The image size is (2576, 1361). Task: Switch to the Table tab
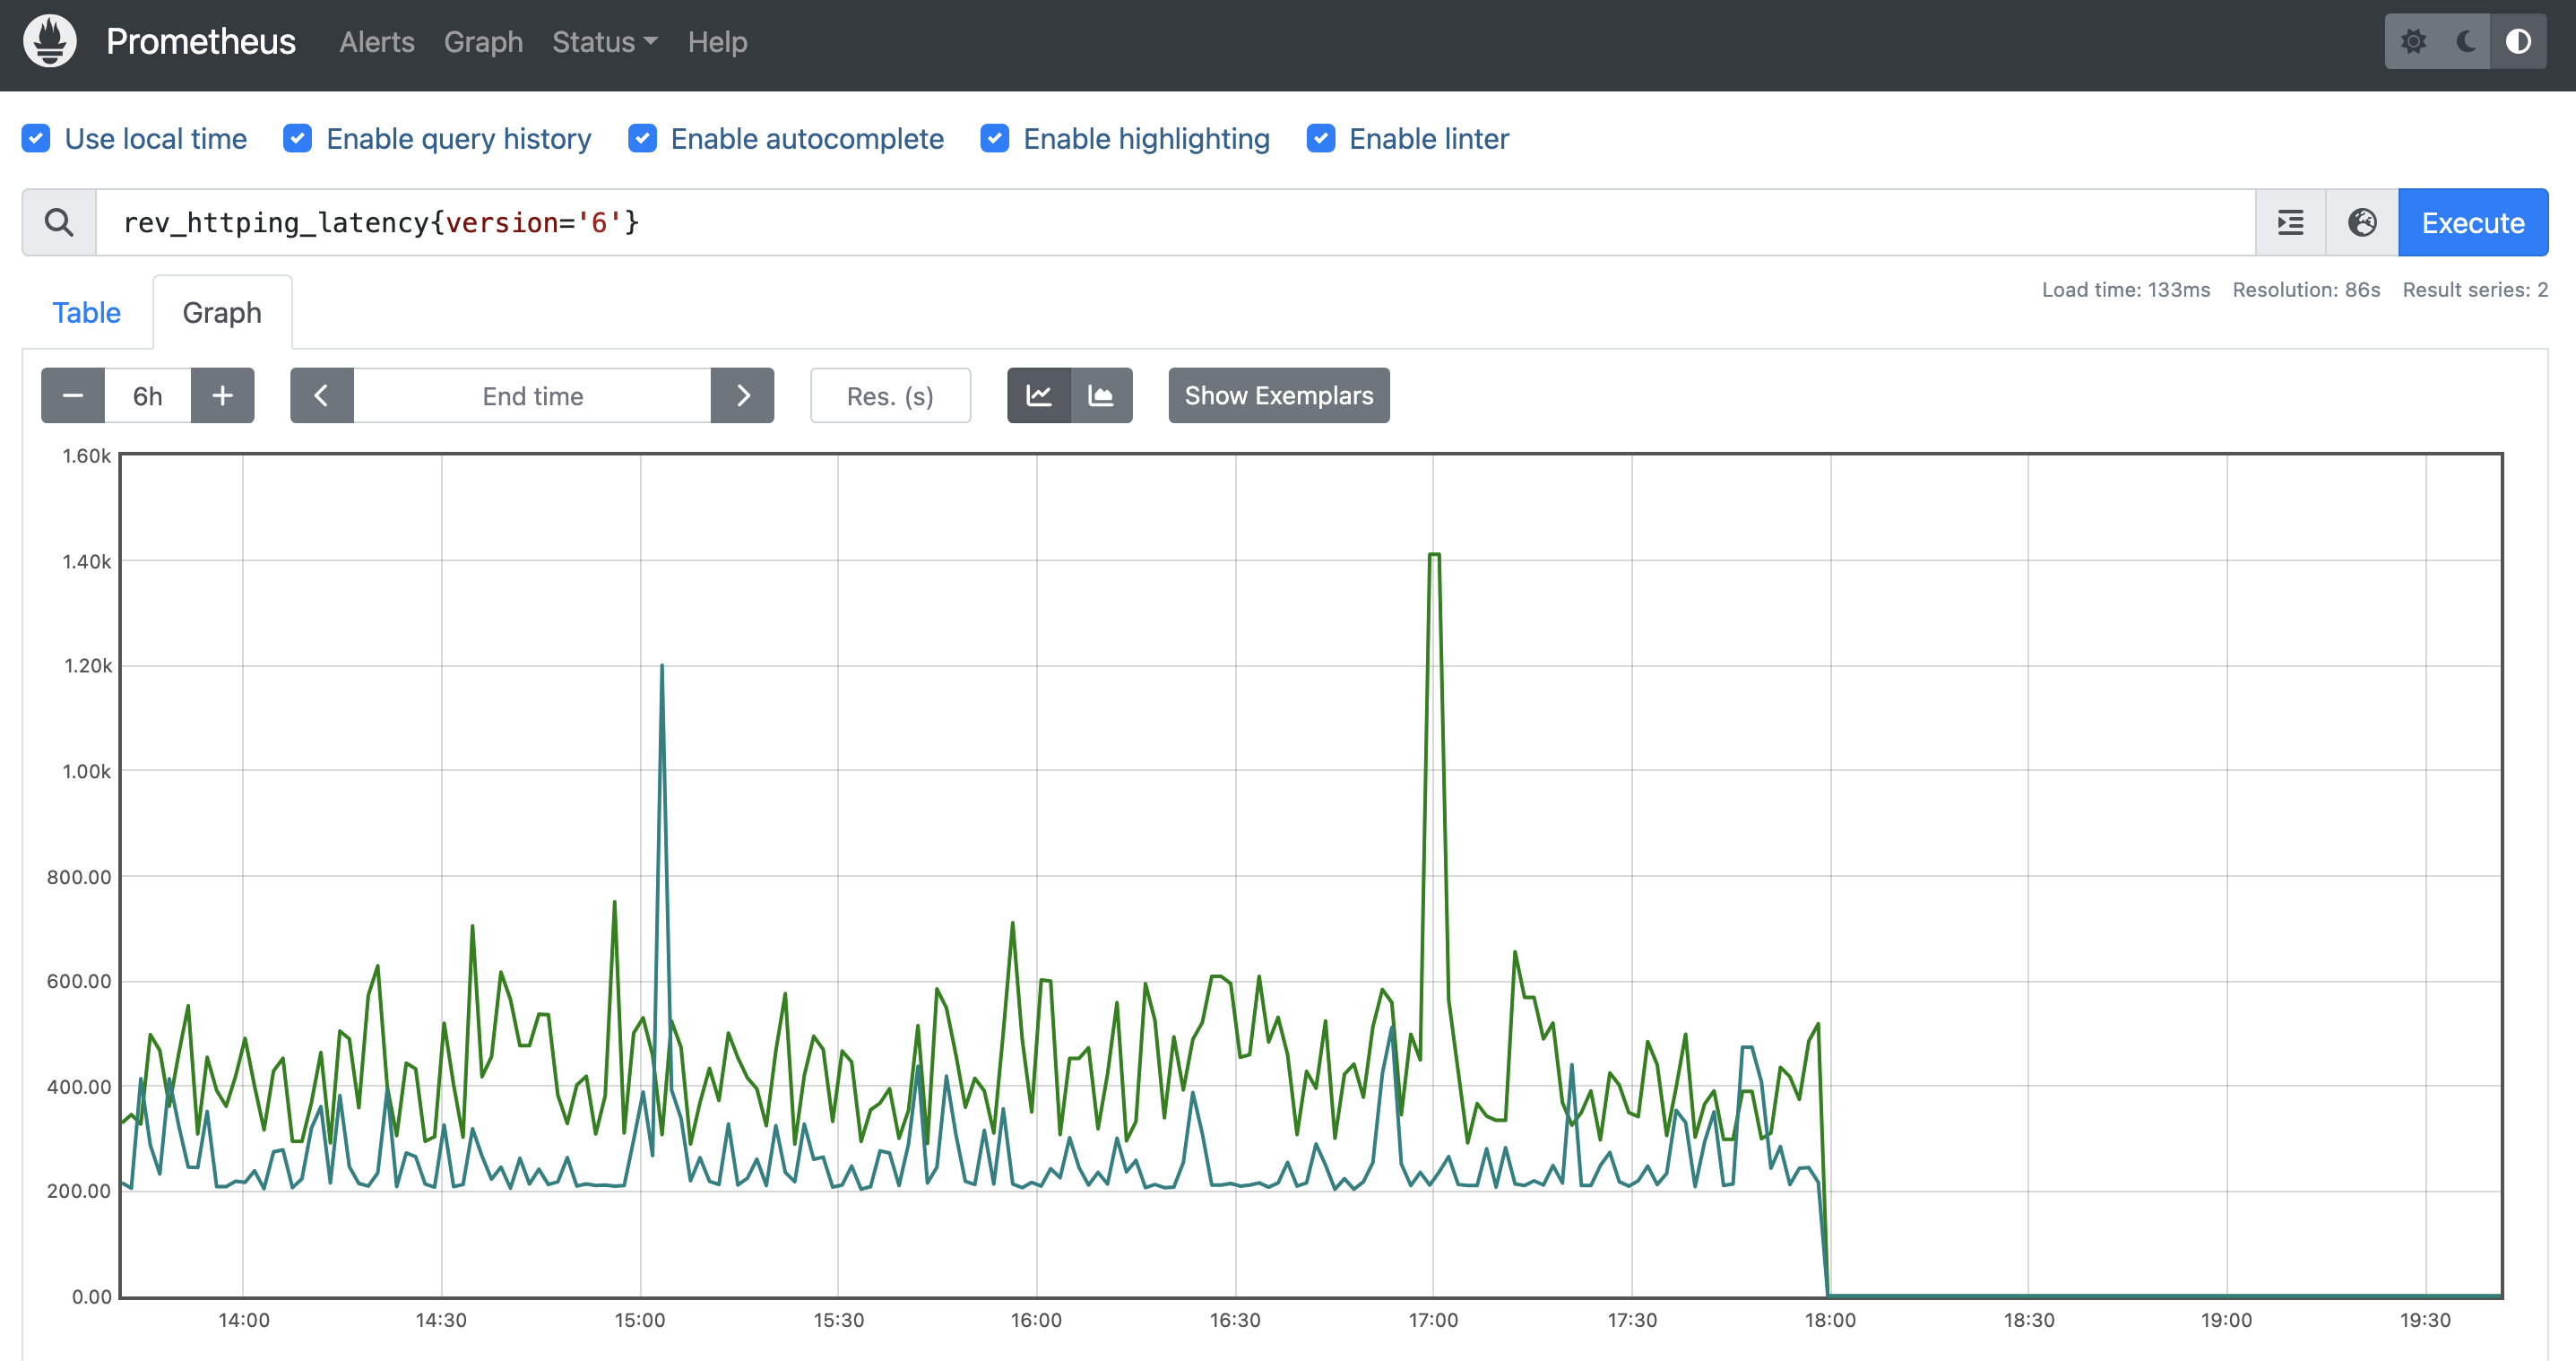coord(87,313)
